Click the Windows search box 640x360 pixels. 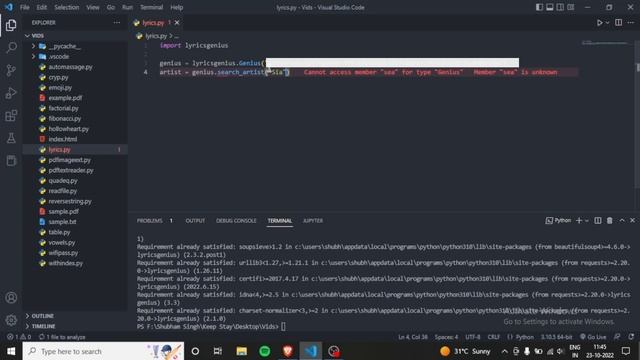coord(103,351)
